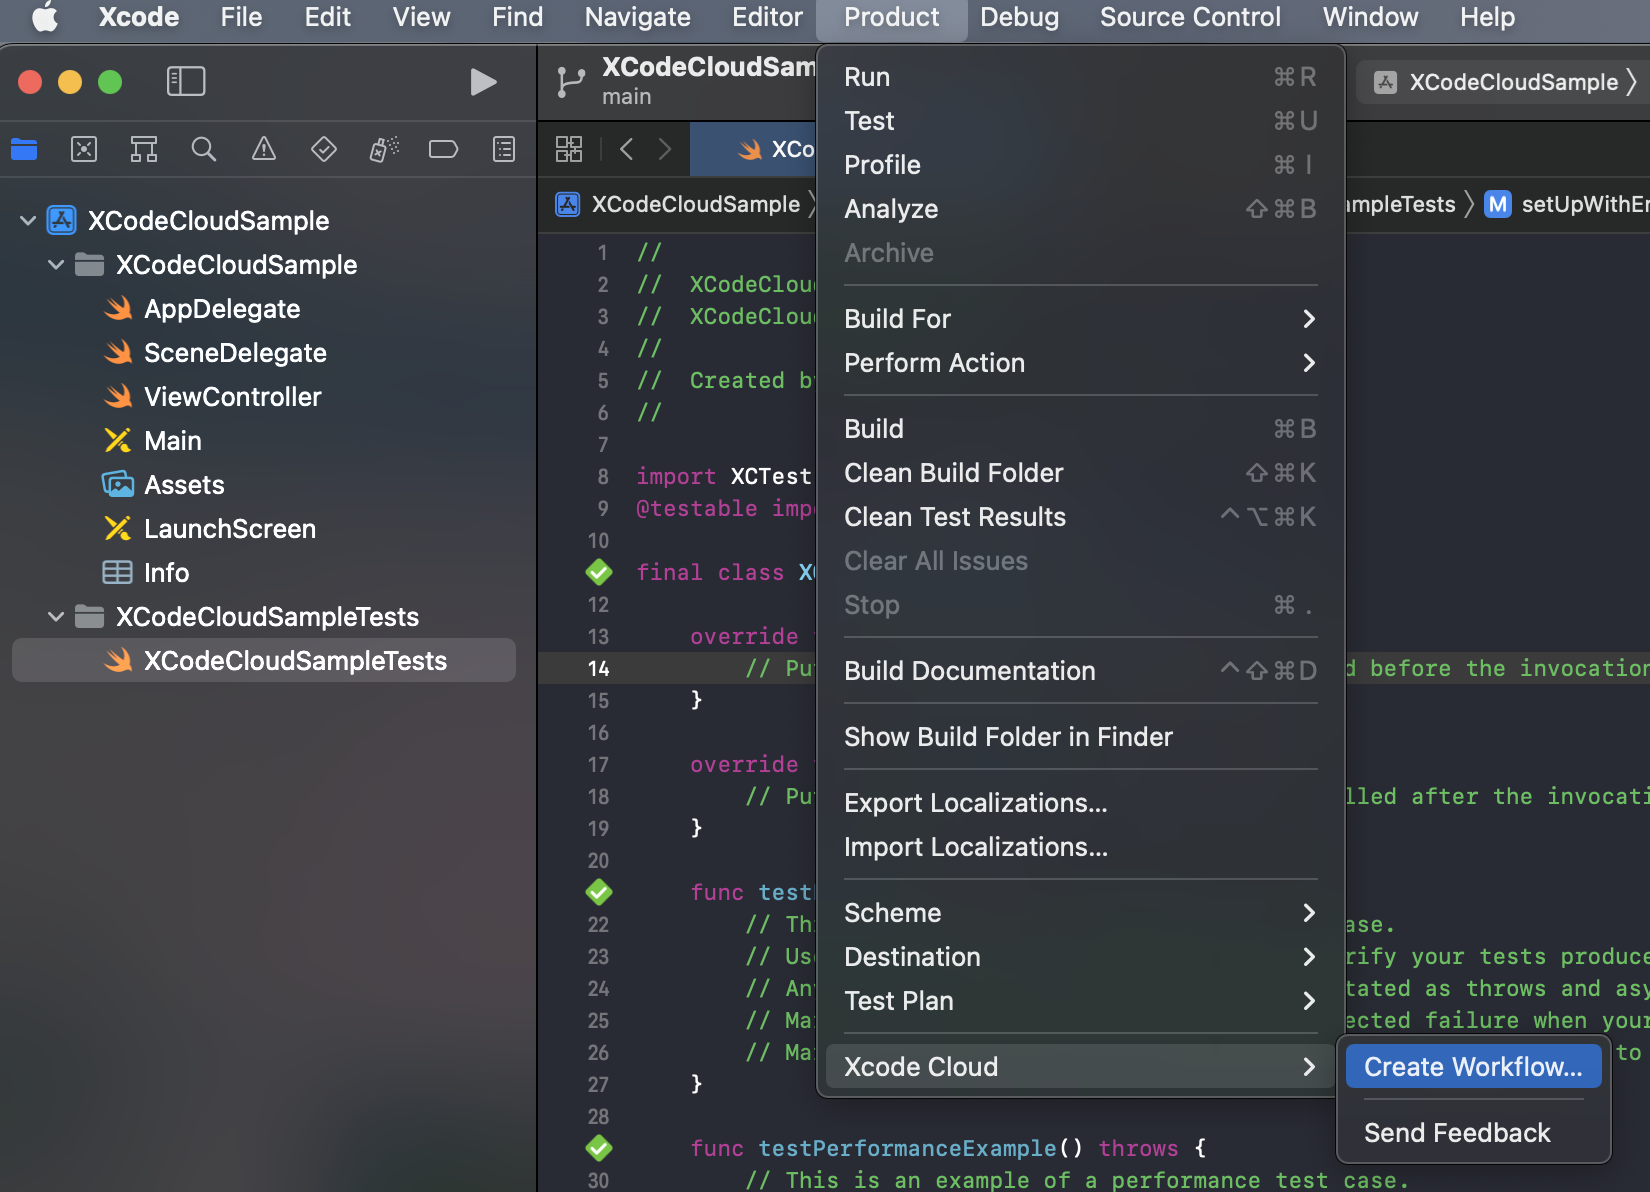Open the File menu
Screen dimensions: 1650x1192
[x=241, y=17]
